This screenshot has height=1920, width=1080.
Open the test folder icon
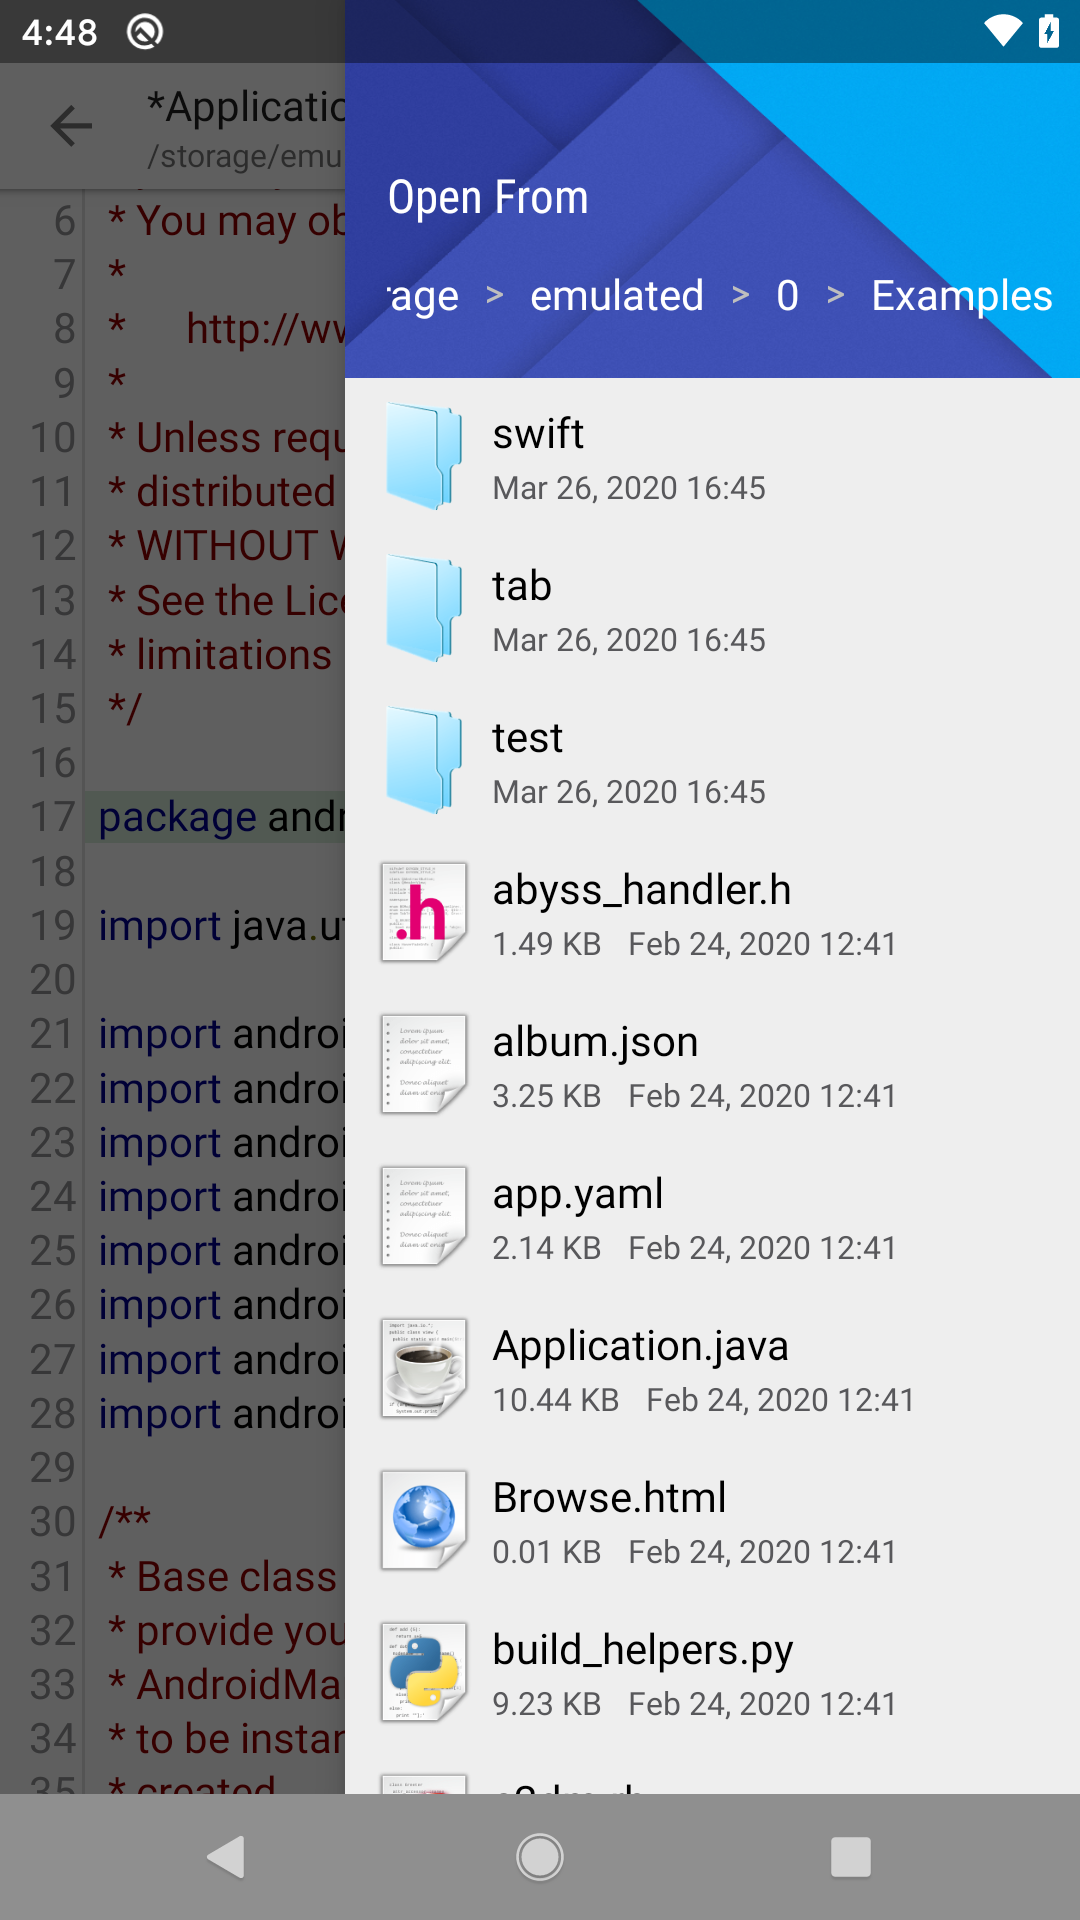424,761
